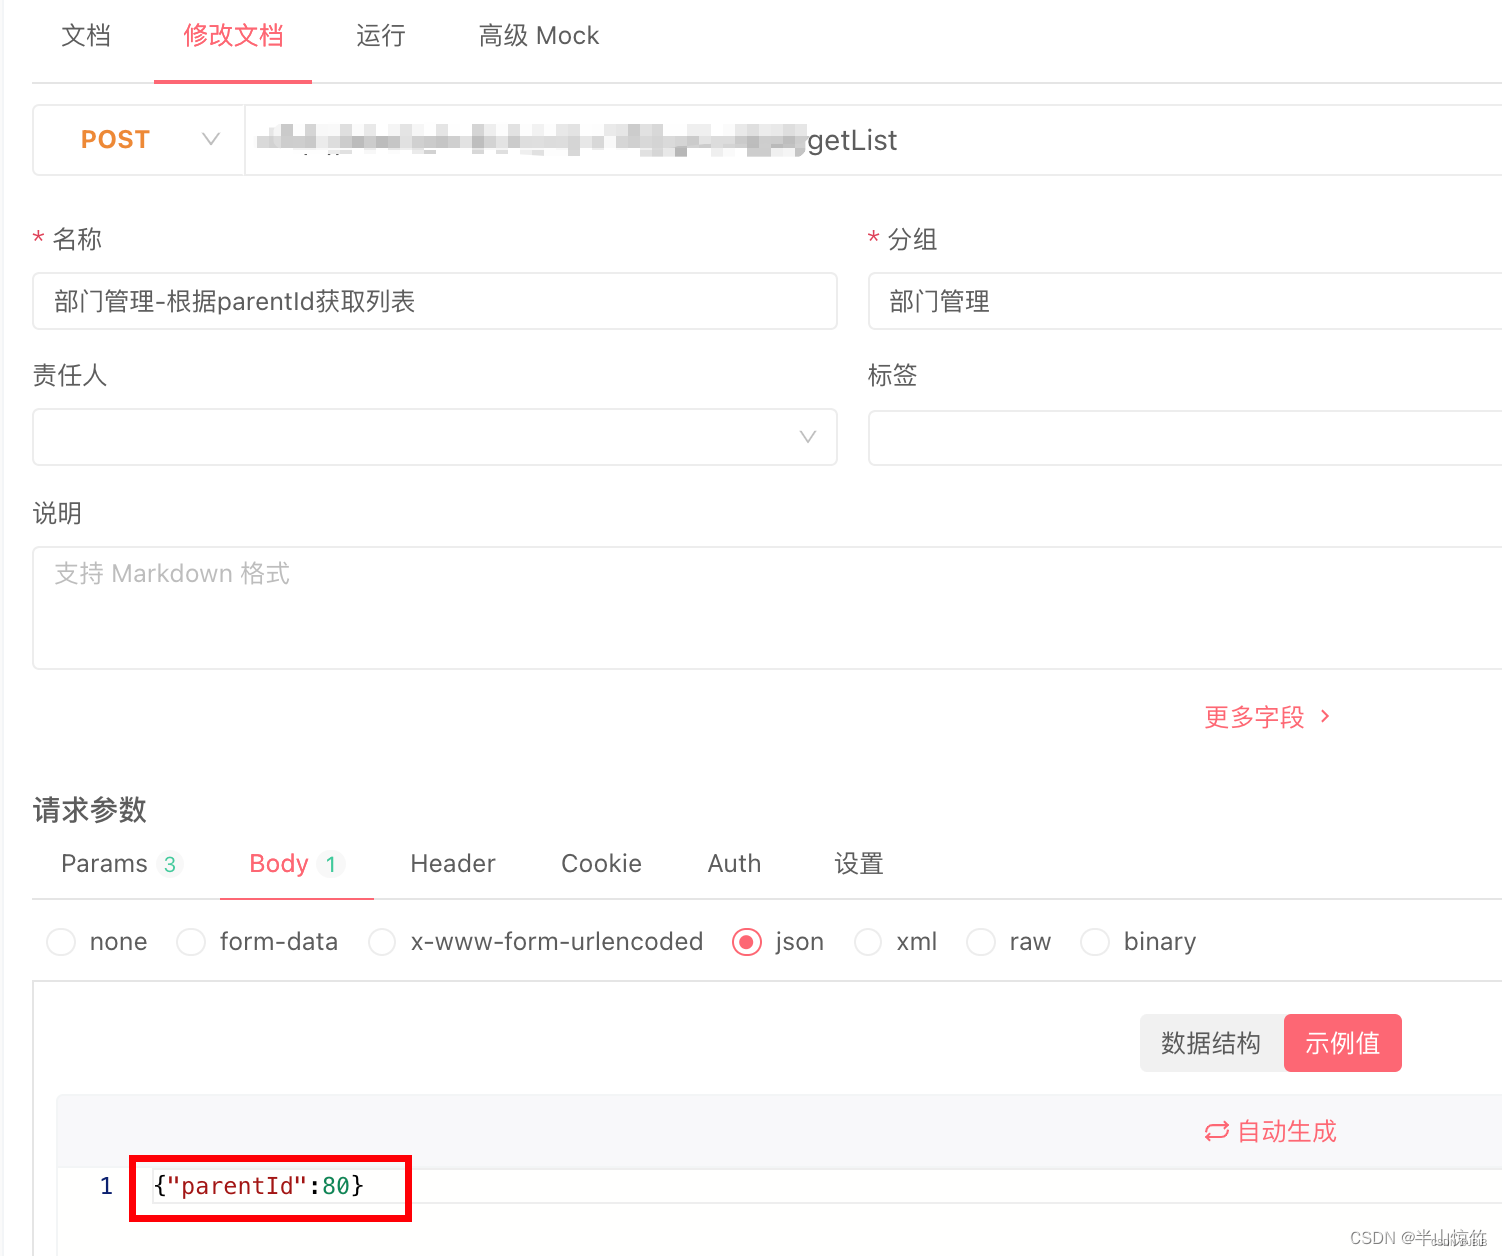Select the binary body type
The width and height of the screenshot is (1502, 1256).
[1095, 941]
